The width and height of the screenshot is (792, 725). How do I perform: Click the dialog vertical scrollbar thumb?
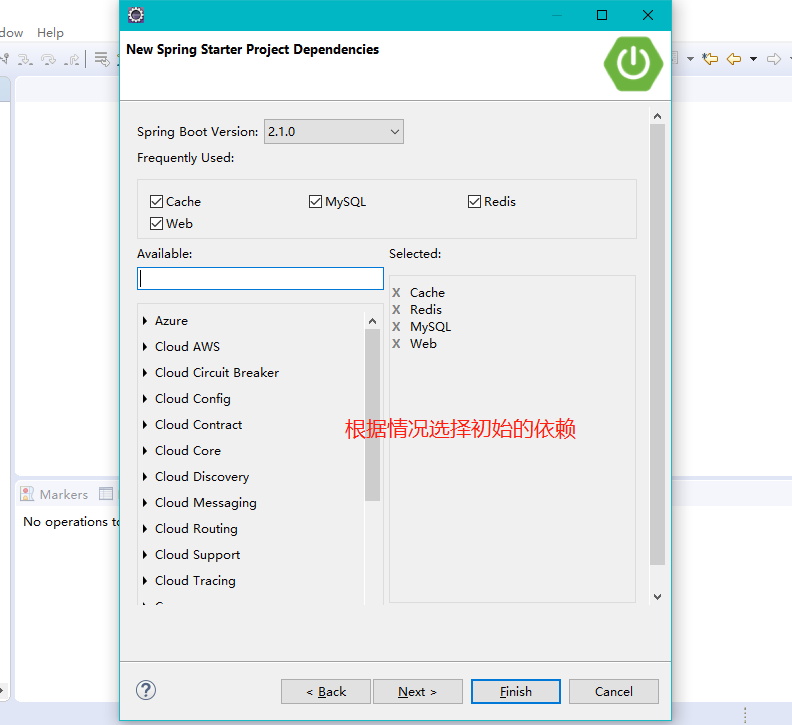[x=657, y=345]
